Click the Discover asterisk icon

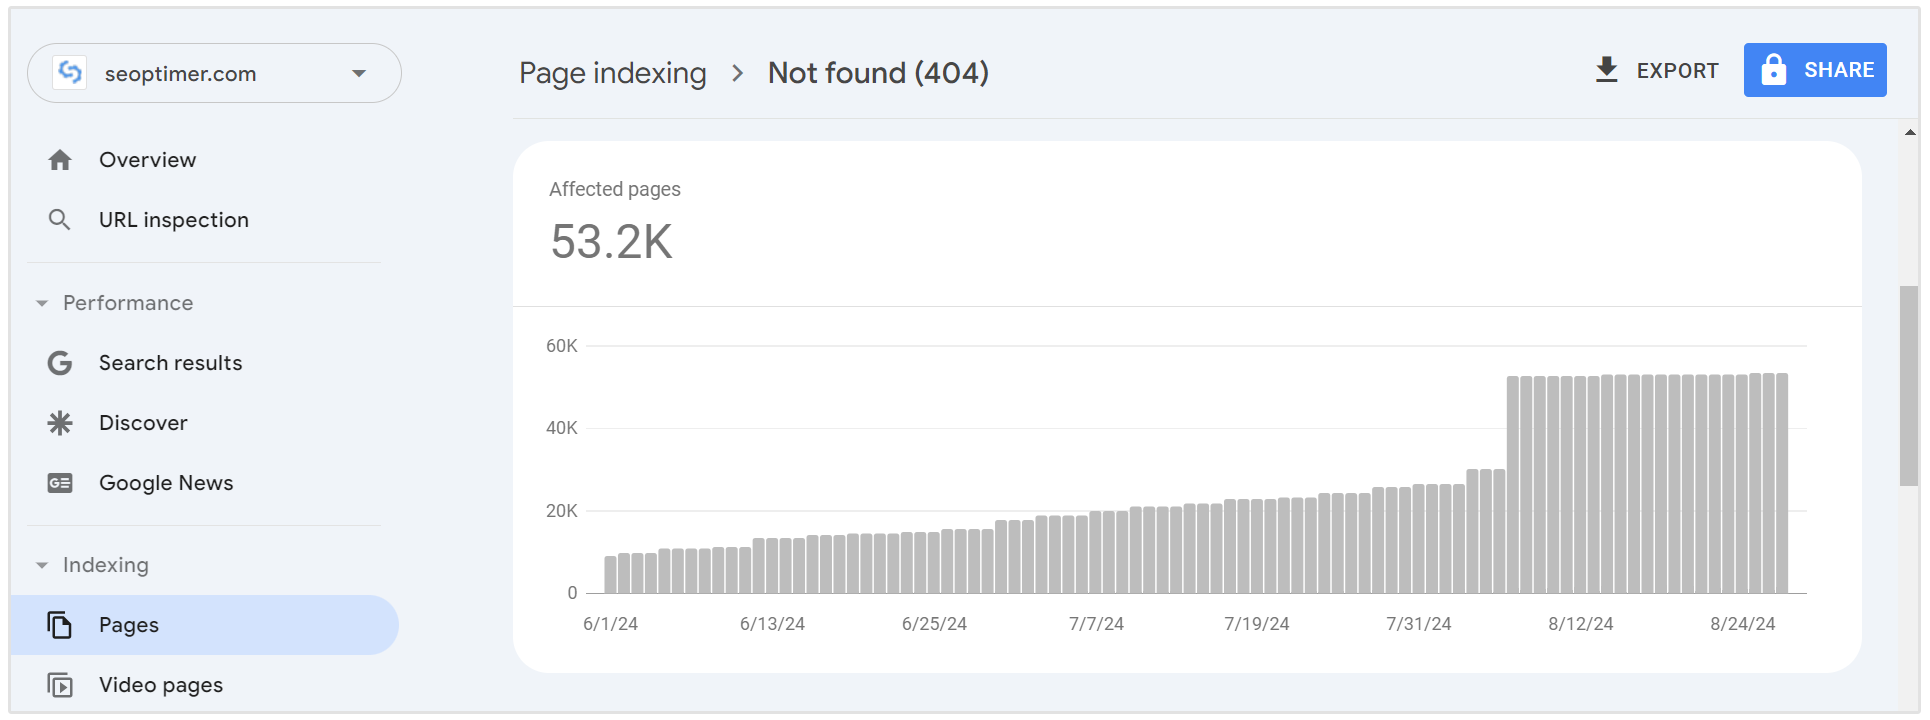click(x=60, y=423)
